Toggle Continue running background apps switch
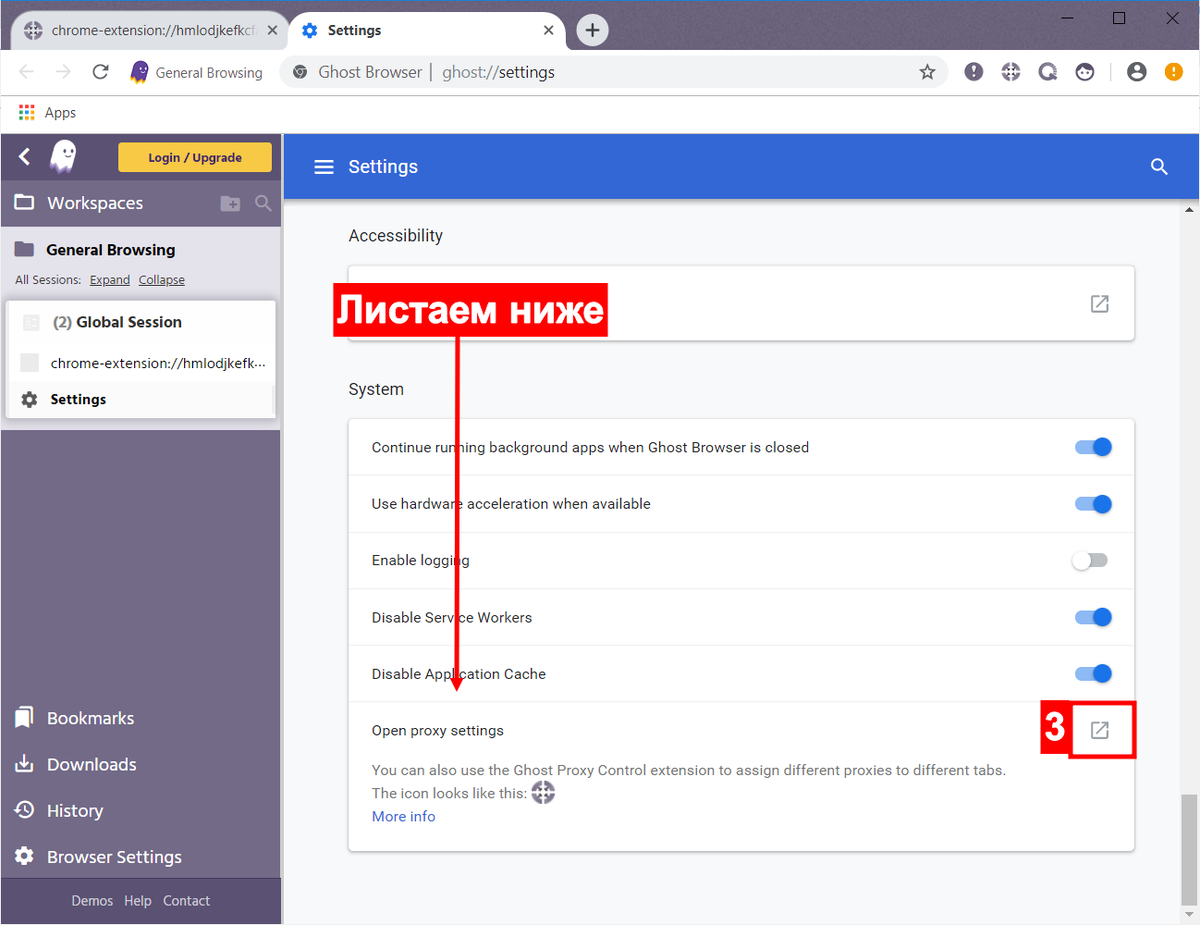 coord(1093,447)
